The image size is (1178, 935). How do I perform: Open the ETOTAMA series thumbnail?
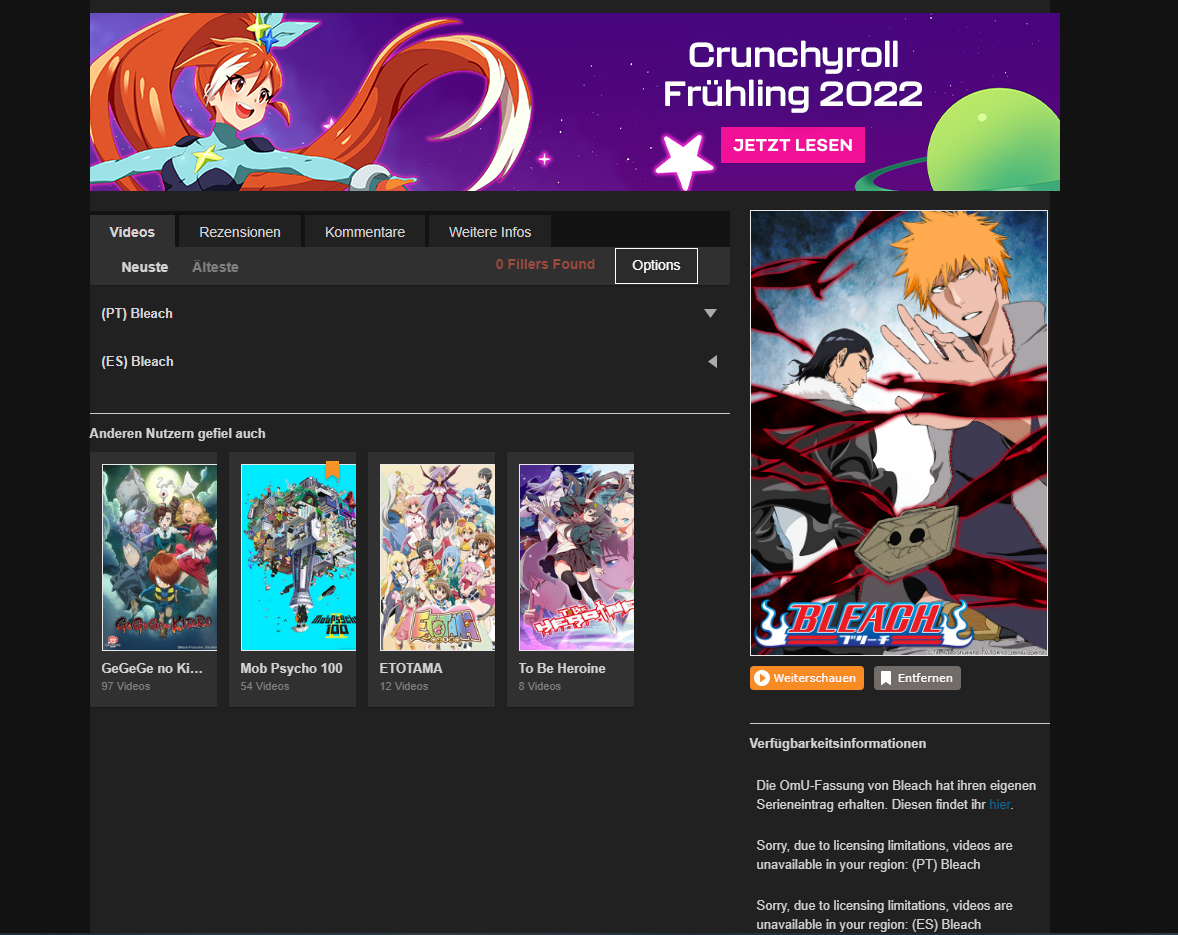click(x=437, y=557)
